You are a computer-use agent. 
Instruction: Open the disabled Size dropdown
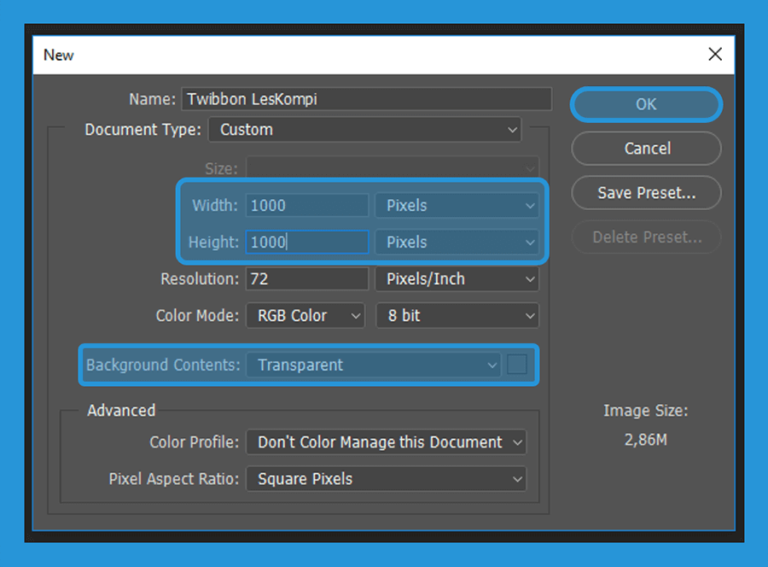pyautogui.click(x=392, y=169)
